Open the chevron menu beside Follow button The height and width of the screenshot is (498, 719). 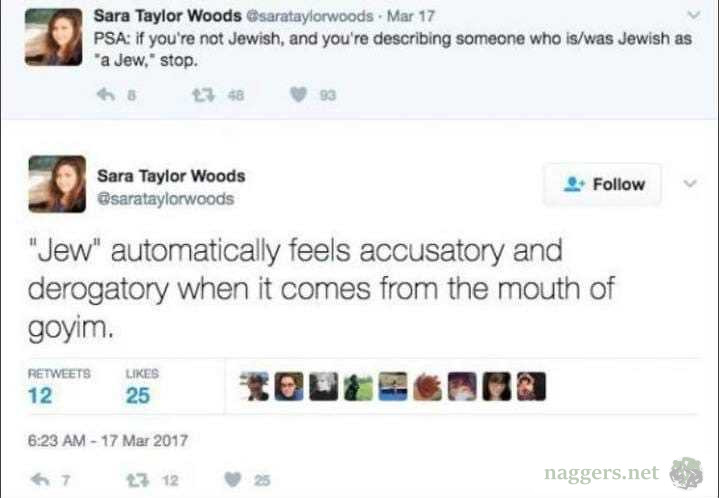point(690,184)
